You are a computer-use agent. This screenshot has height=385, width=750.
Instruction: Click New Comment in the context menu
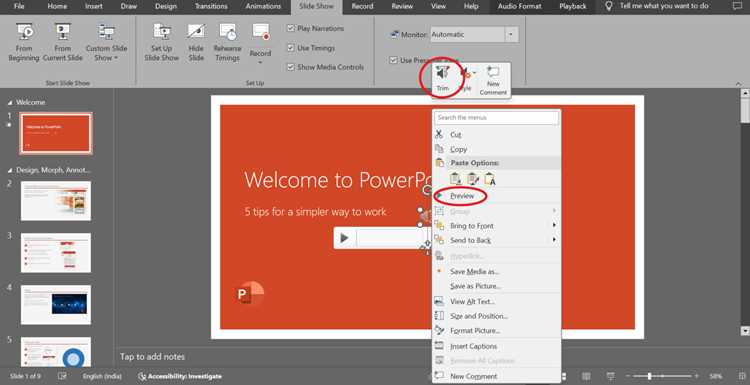coord(496,376)
